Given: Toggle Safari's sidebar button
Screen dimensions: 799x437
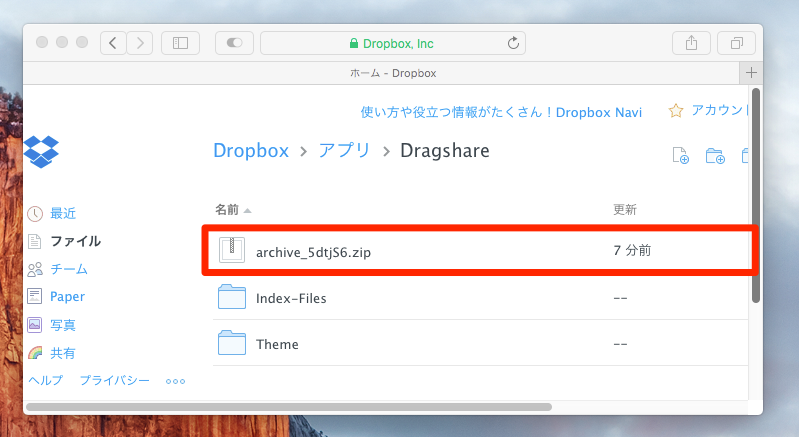Looking at the screenshot, I should (180, 43).
